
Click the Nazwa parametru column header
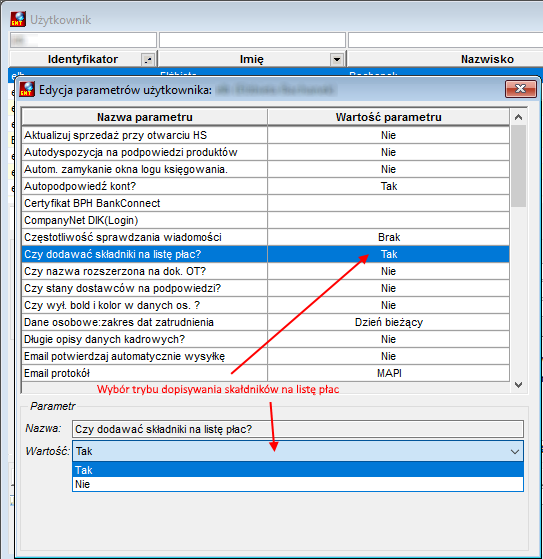point(144,117)
